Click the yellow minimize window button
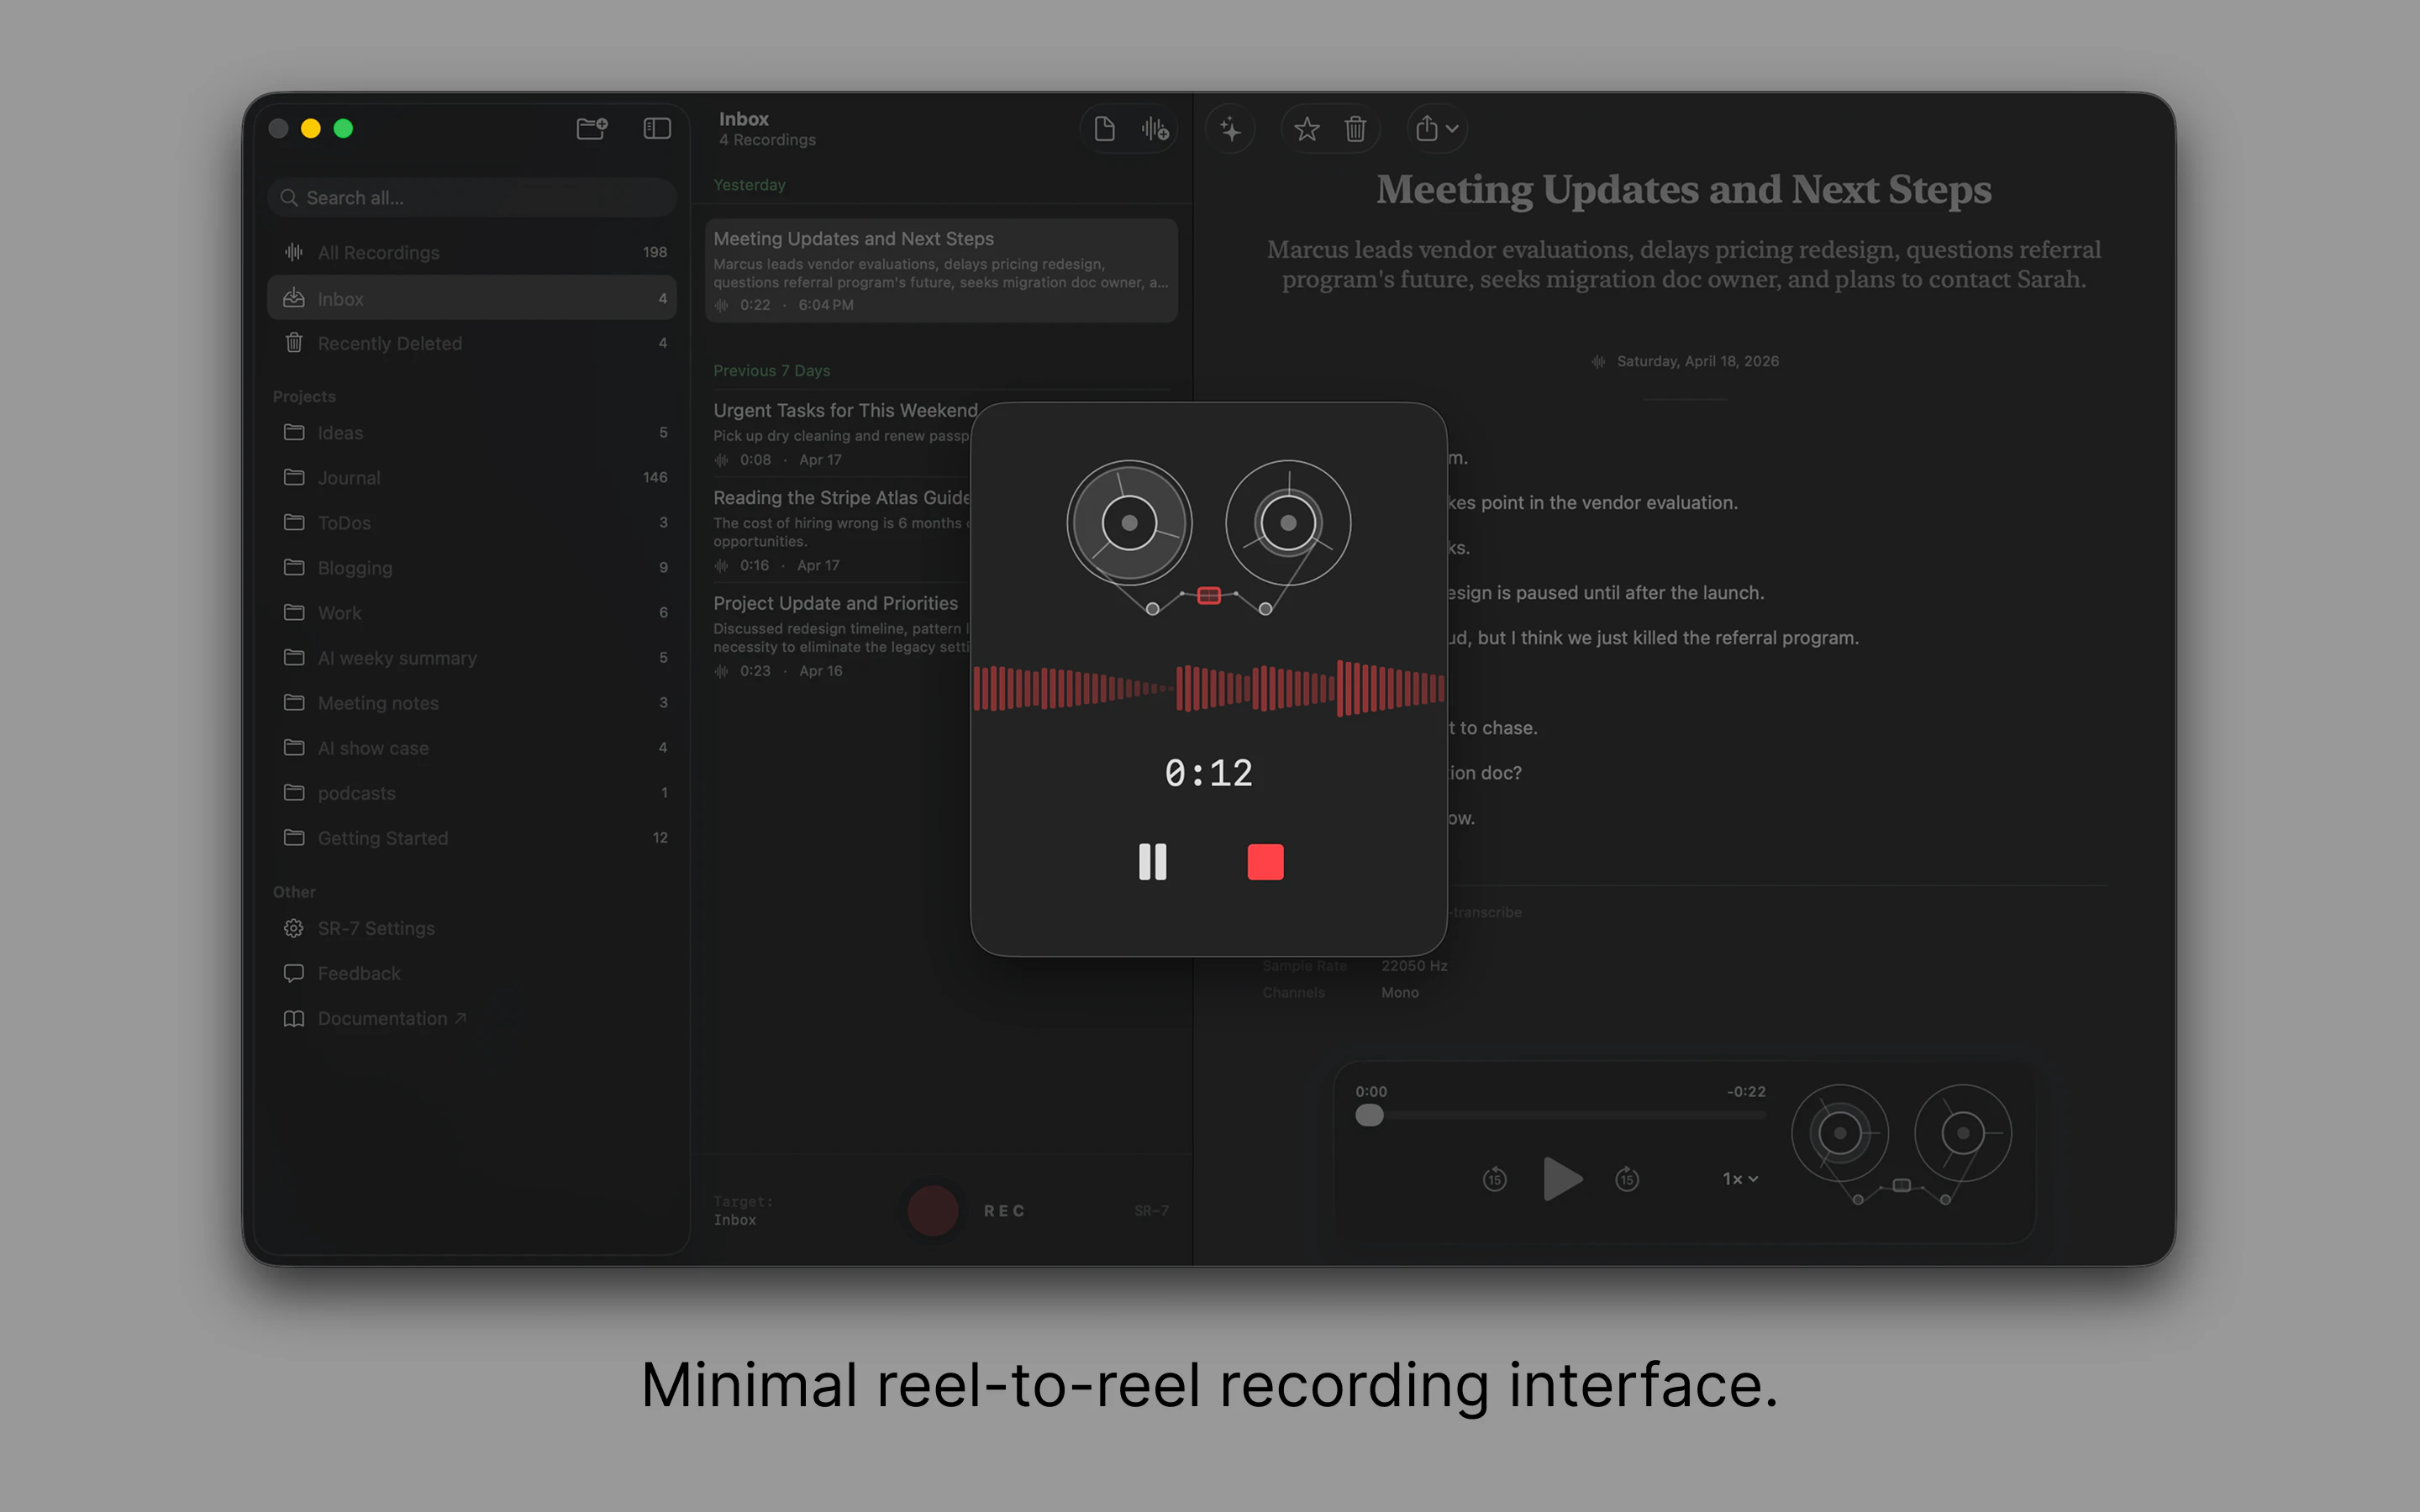 (x=311, y=128)
